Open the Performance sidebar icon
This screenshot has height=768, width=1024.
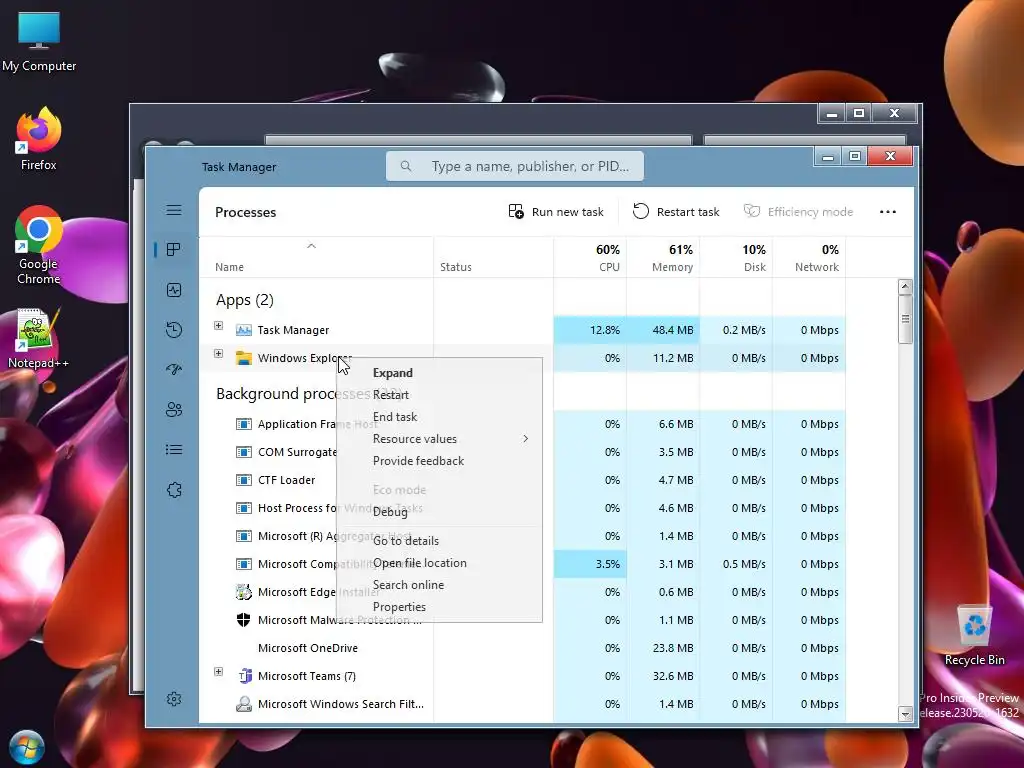click(174, 290)
